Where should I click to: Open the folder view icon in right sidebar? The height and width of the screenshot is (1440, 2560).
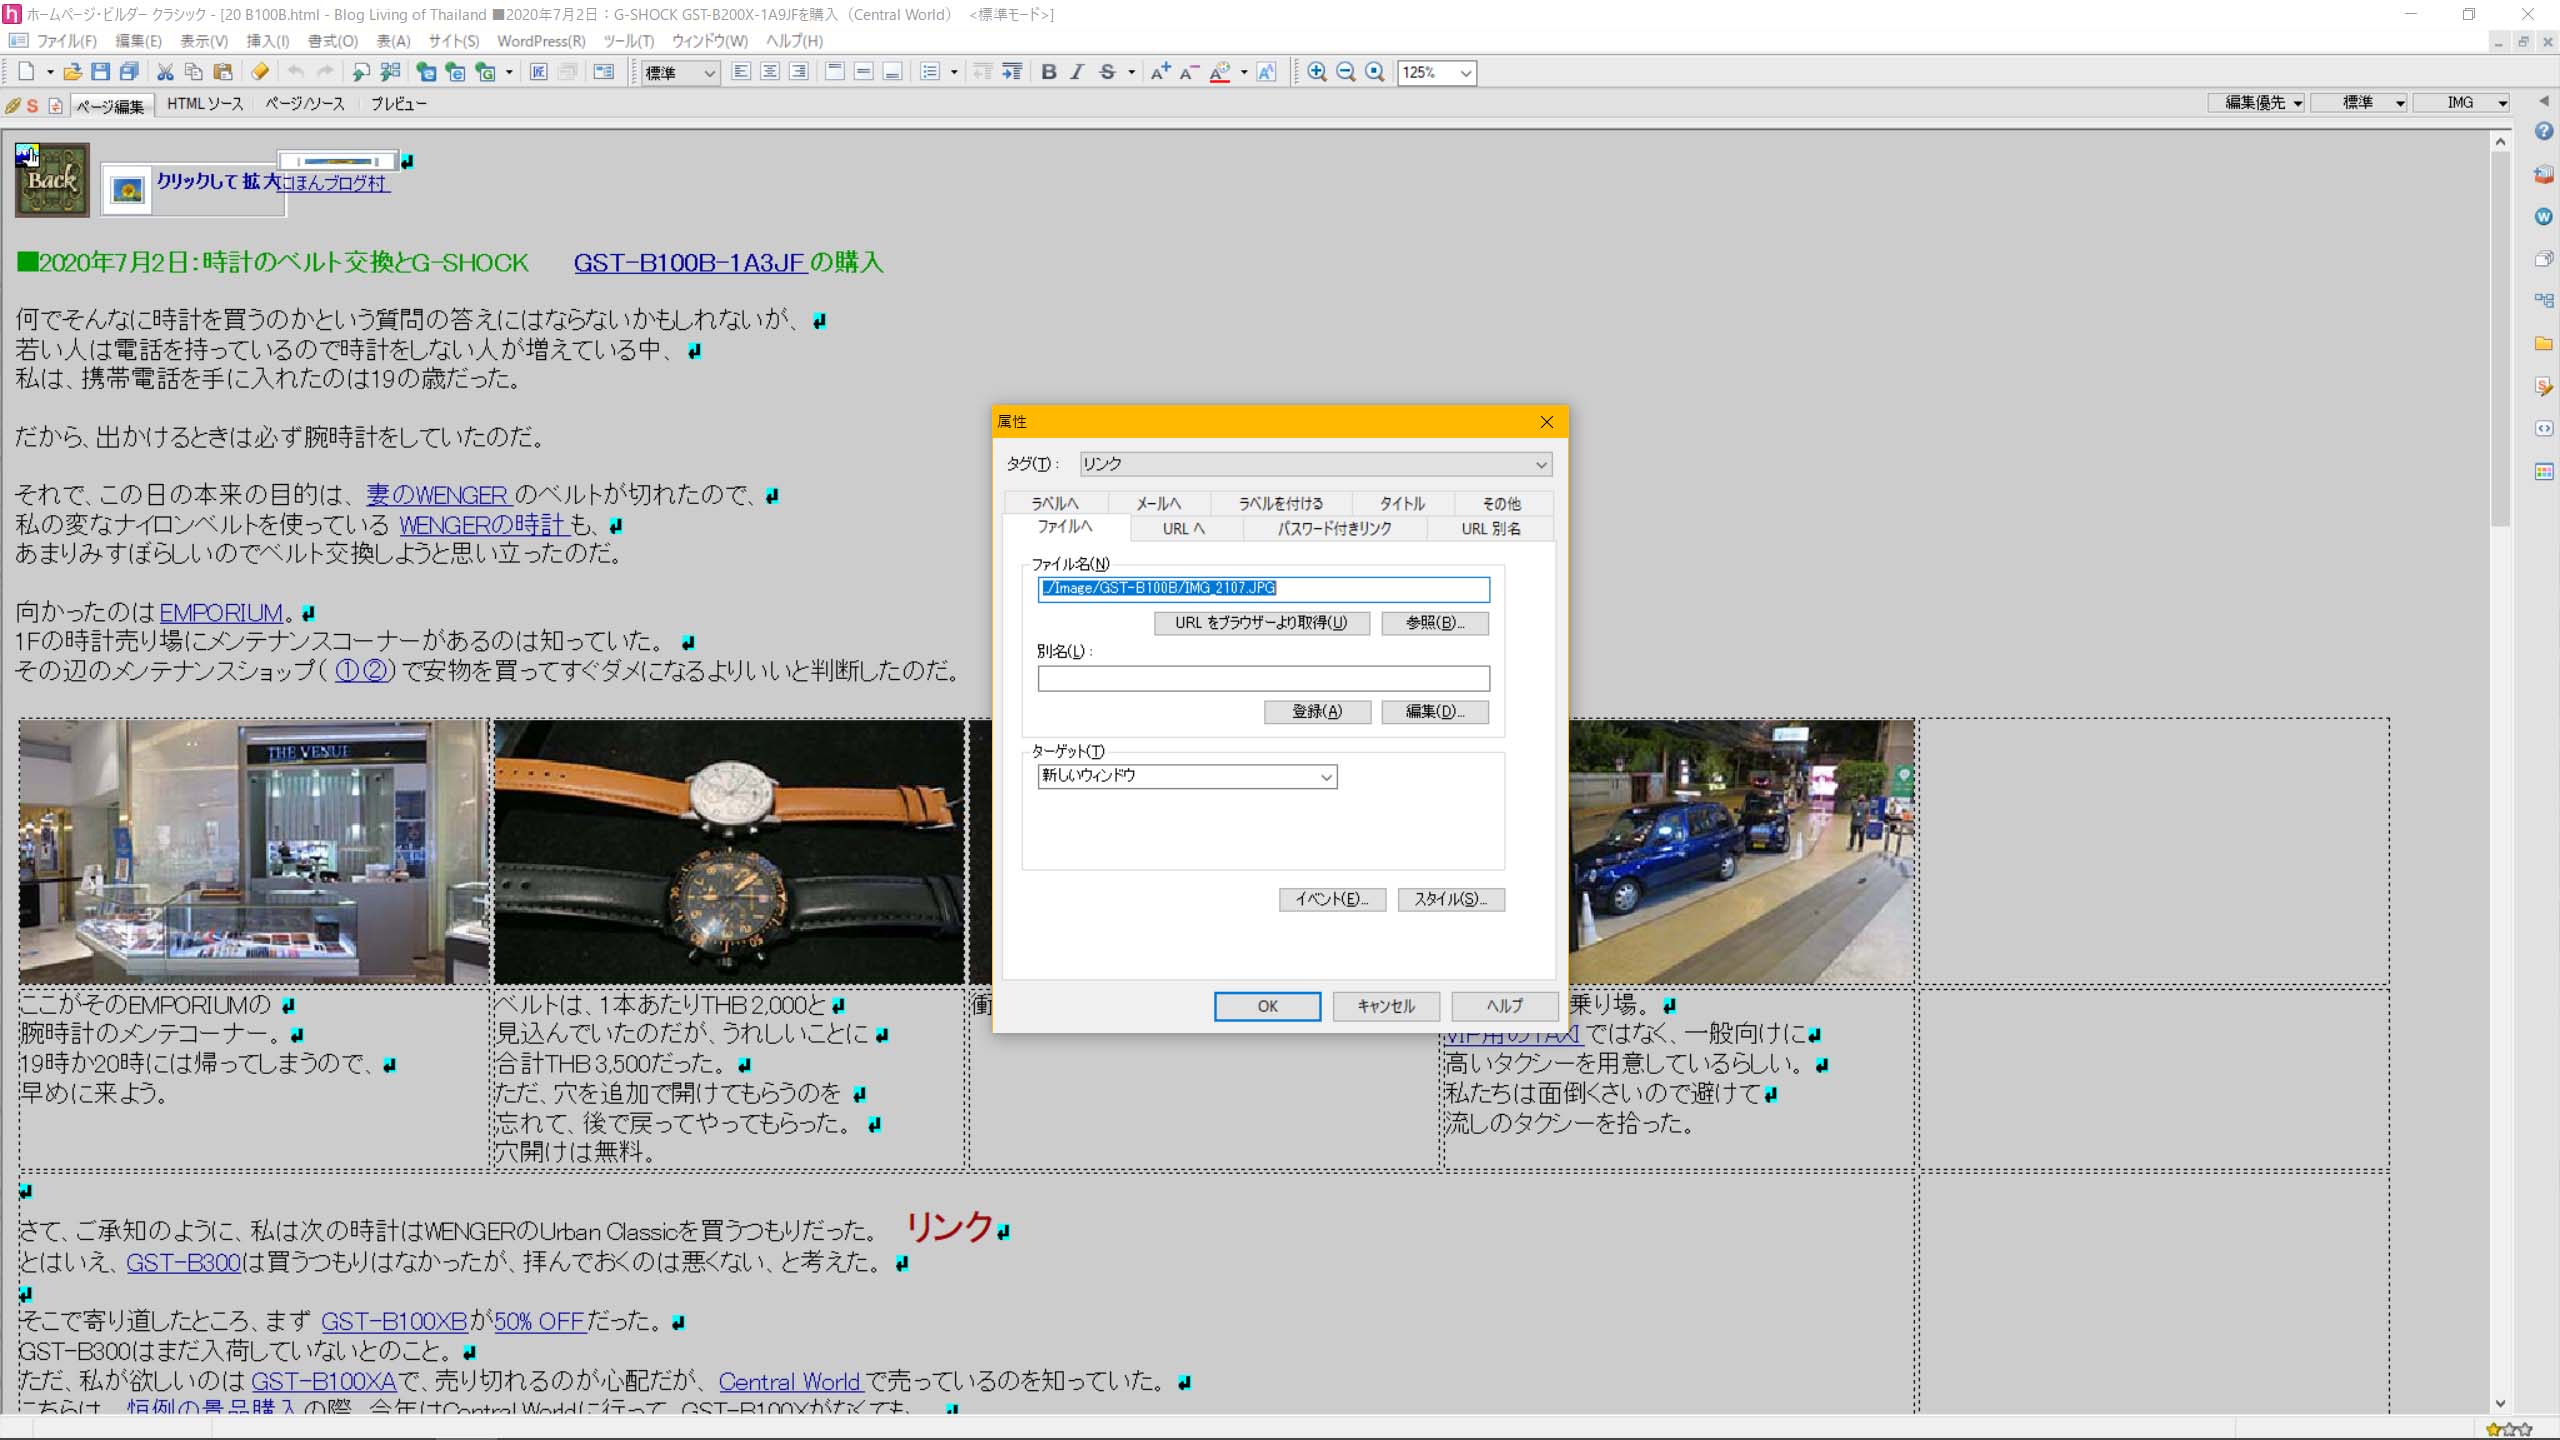(2544, 343)
